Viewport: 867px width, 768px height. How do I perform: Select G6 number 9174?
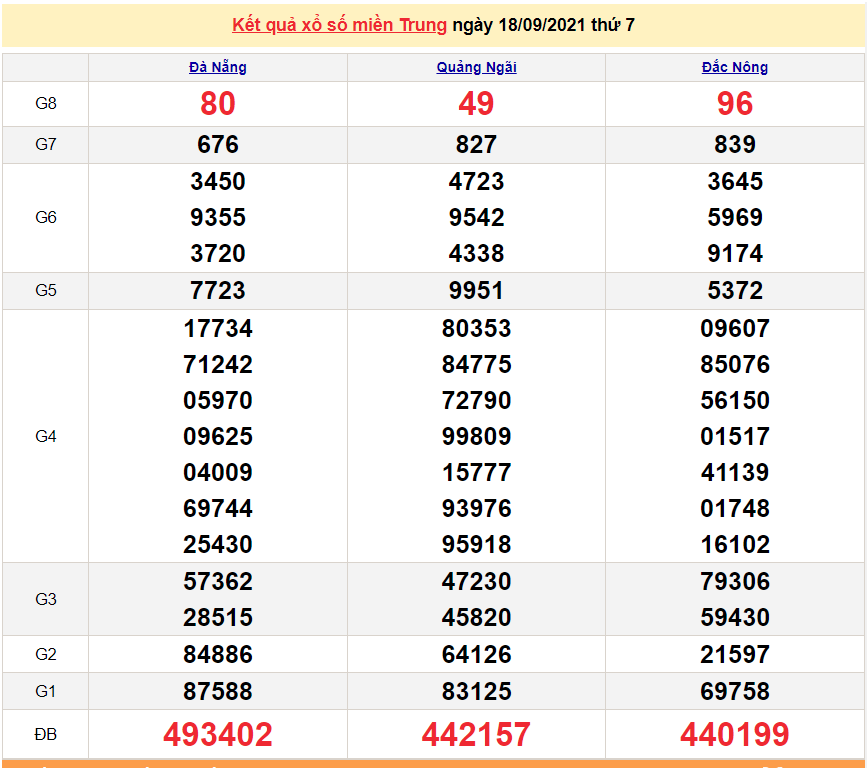click(735, 253)
